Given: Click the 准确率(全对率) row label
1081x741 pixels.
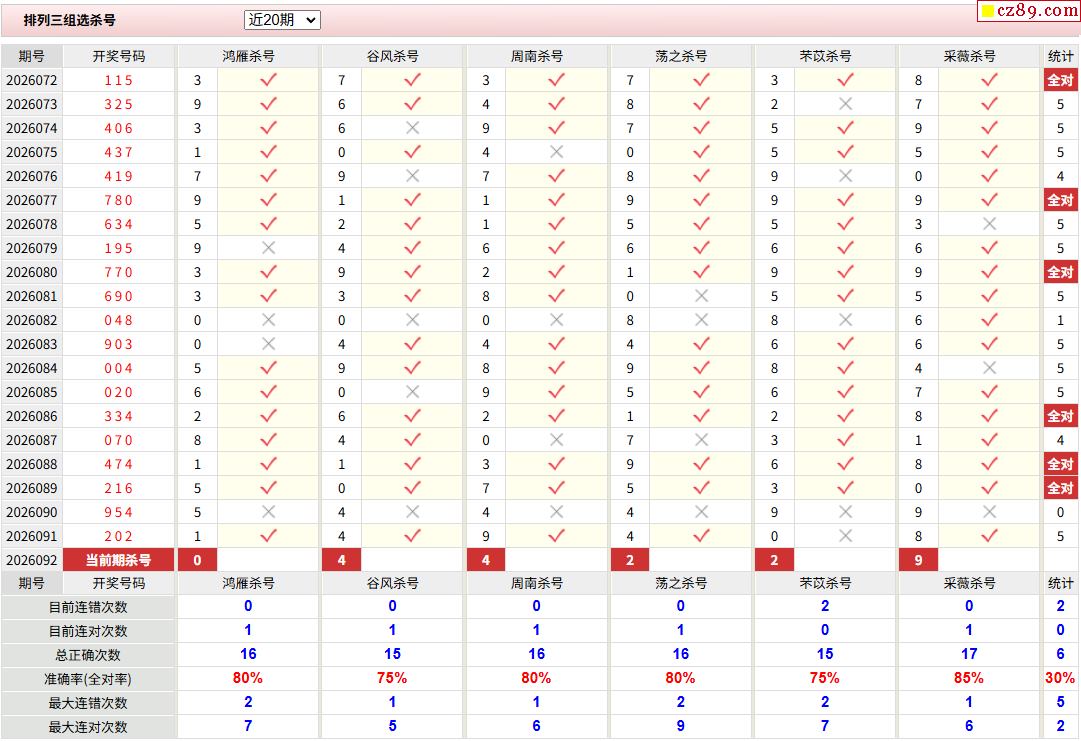Looking at the screenshot, I should [89, 679].
